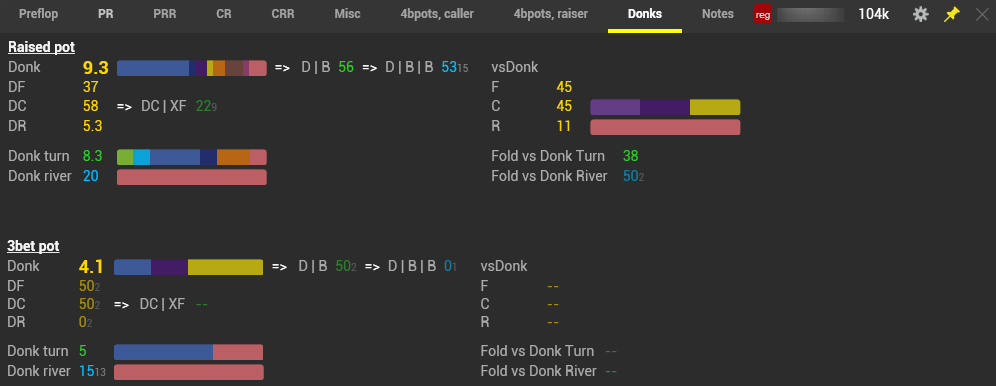Click the 104k hands count
Screen dimensions: 996x386
click(x=873, y=15)
